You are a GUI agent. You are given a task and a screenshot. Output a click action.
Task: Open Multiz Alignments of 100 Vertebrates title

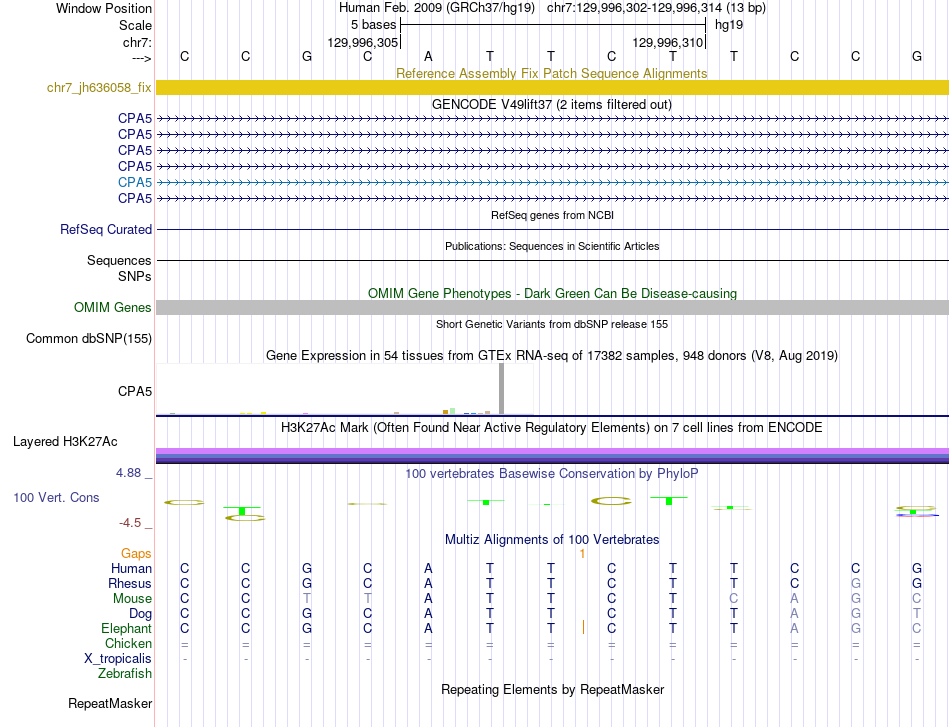[x=552, y=539]
